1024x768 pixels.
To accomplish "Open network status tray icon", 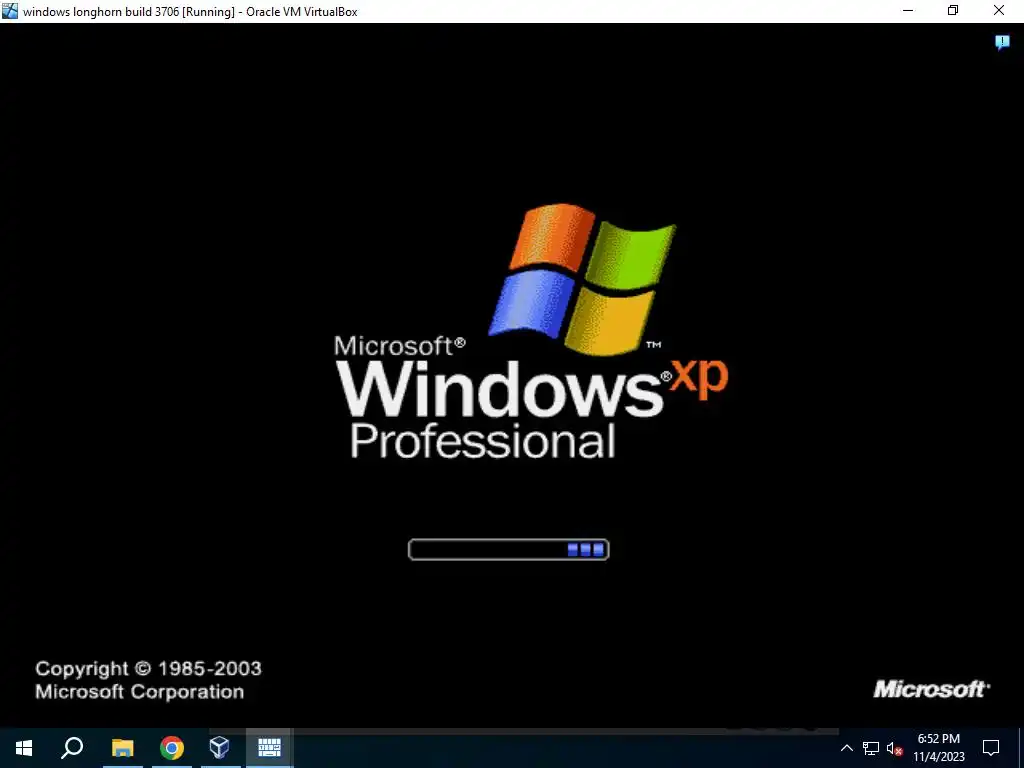I will click(x=871, y=748).
